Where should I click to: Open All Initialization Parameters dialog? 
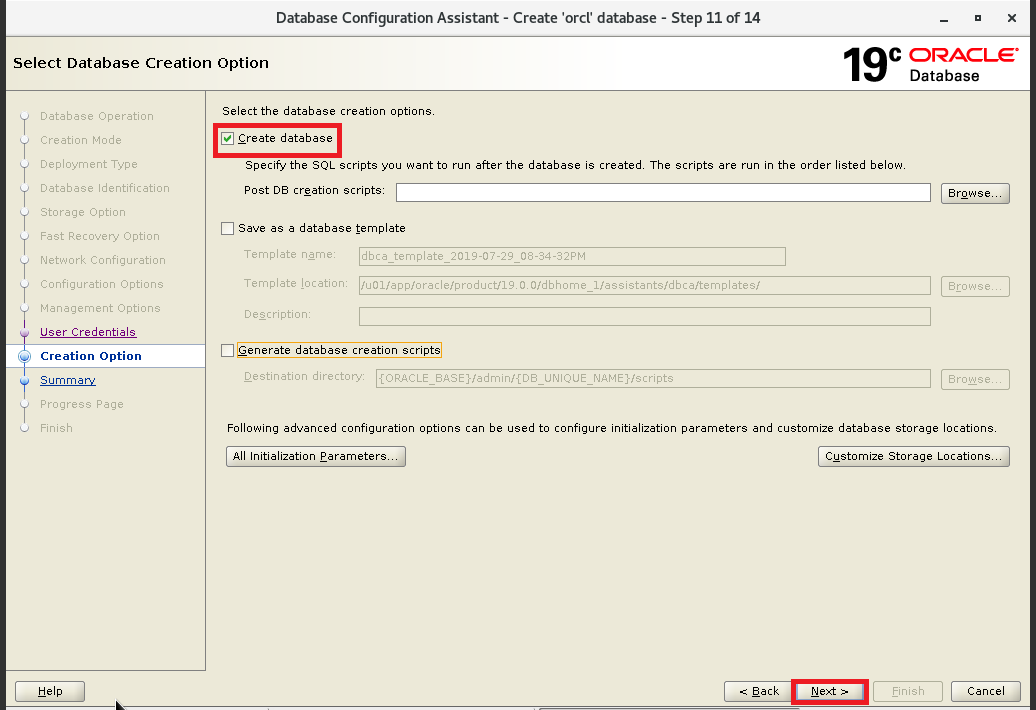(x=315, y=456)
